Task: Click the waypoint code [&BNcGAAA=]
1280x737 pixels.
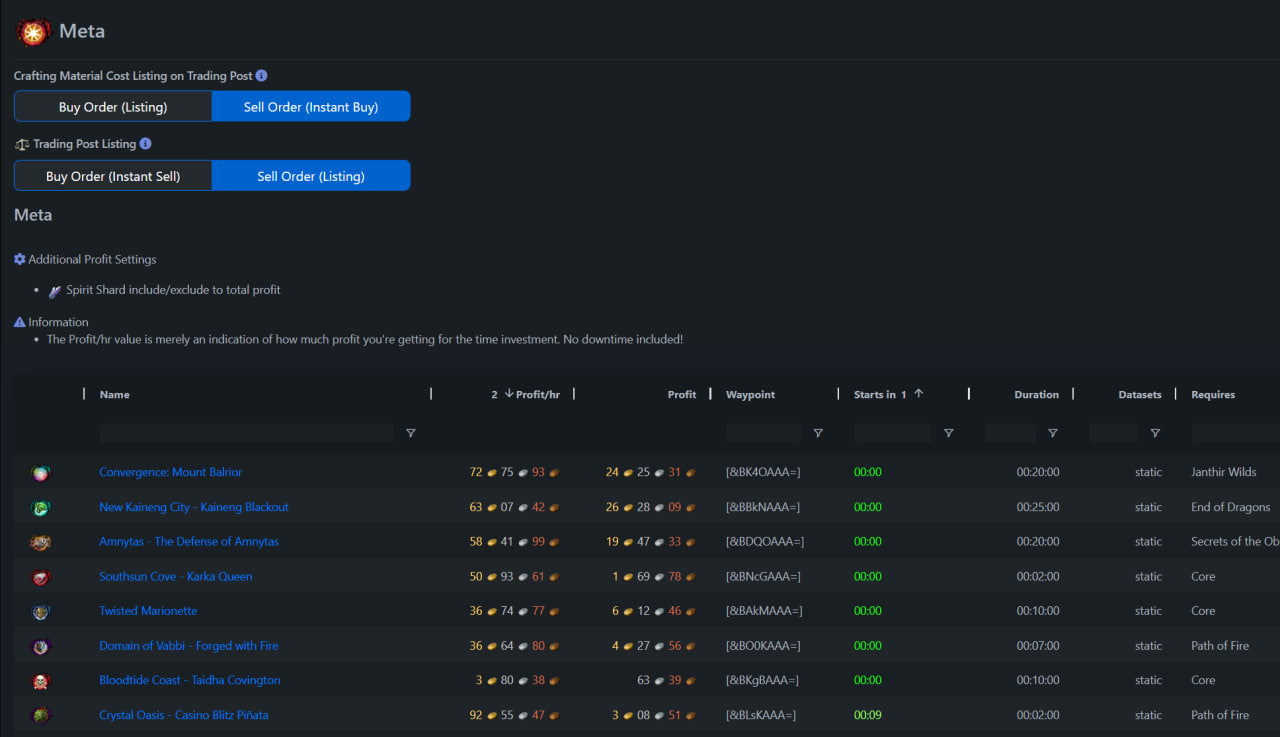Action: pos(764,576)
